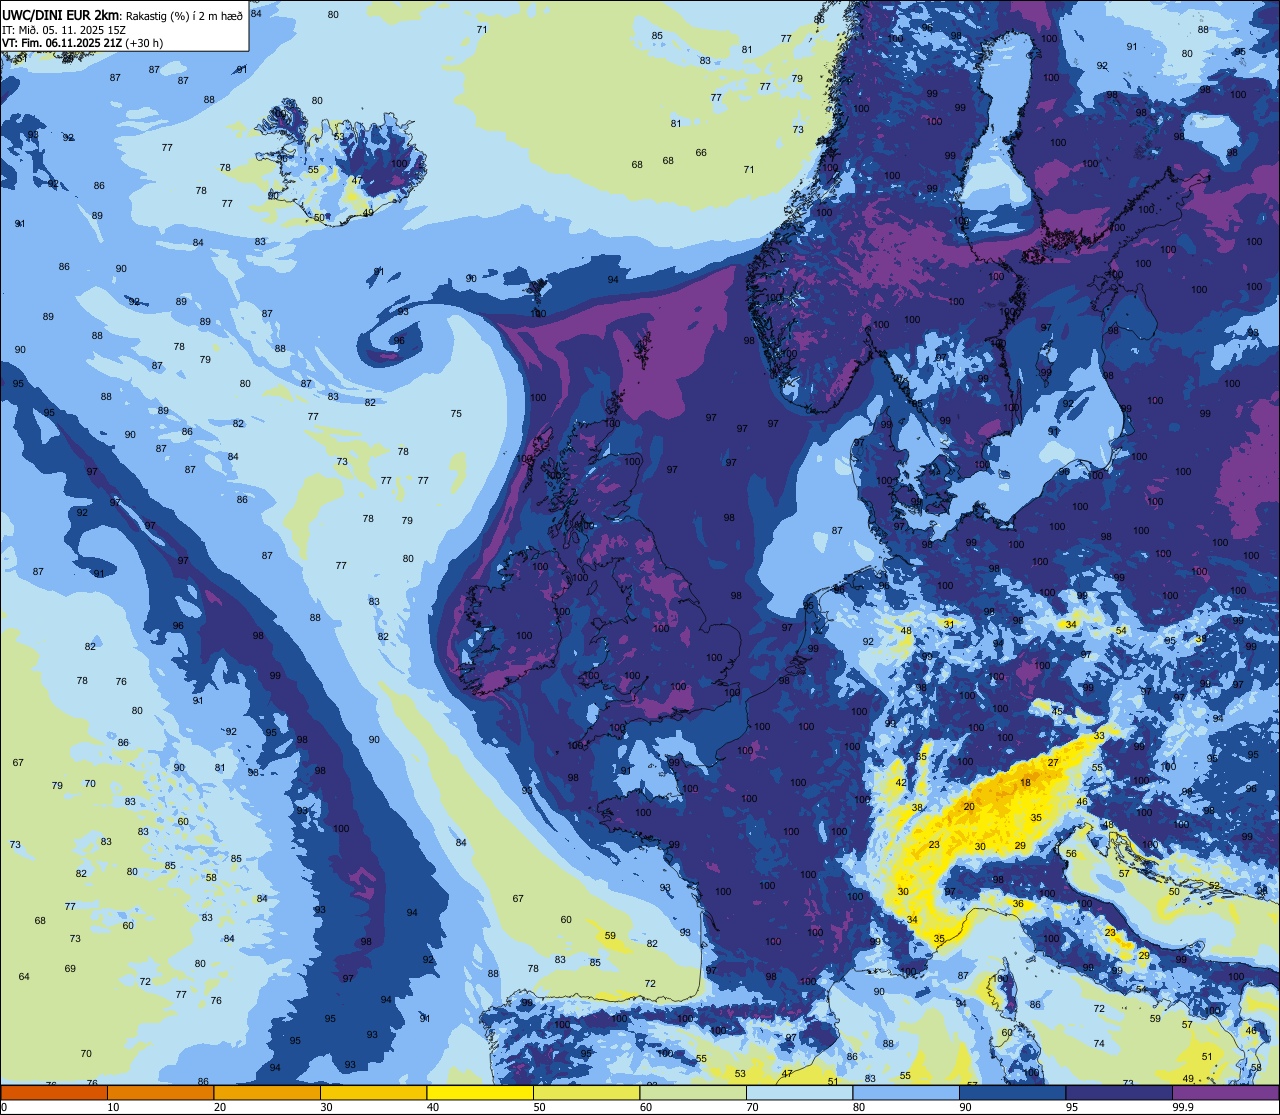Click the legend swatch between 90 and 95
This screenshot has width=1280, height=1115.
pos(1012,1092)
